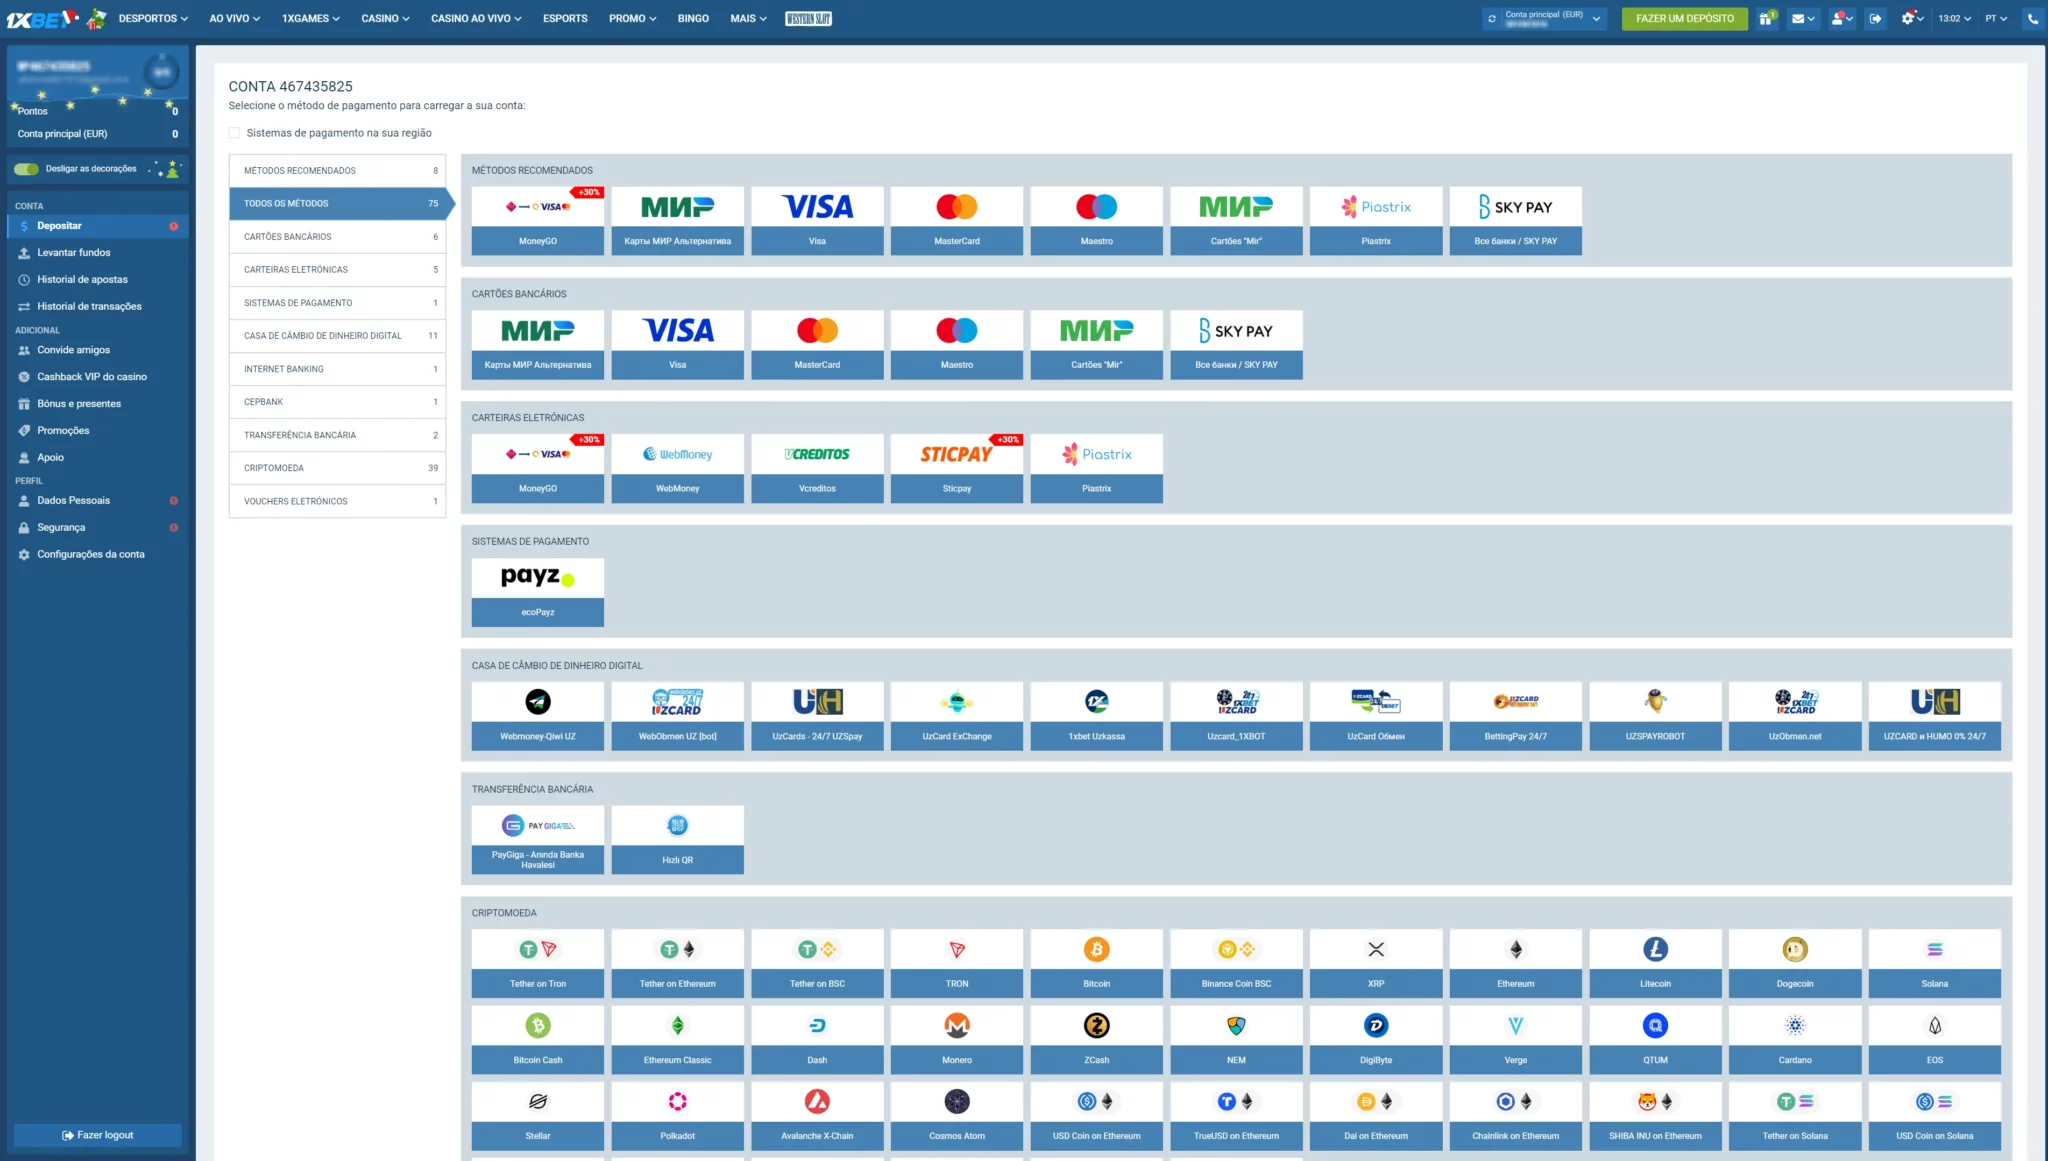Choose Visa under Métodos Recomendados
The width and height of the screenshot is (2048, 1161).
[817, 221]
